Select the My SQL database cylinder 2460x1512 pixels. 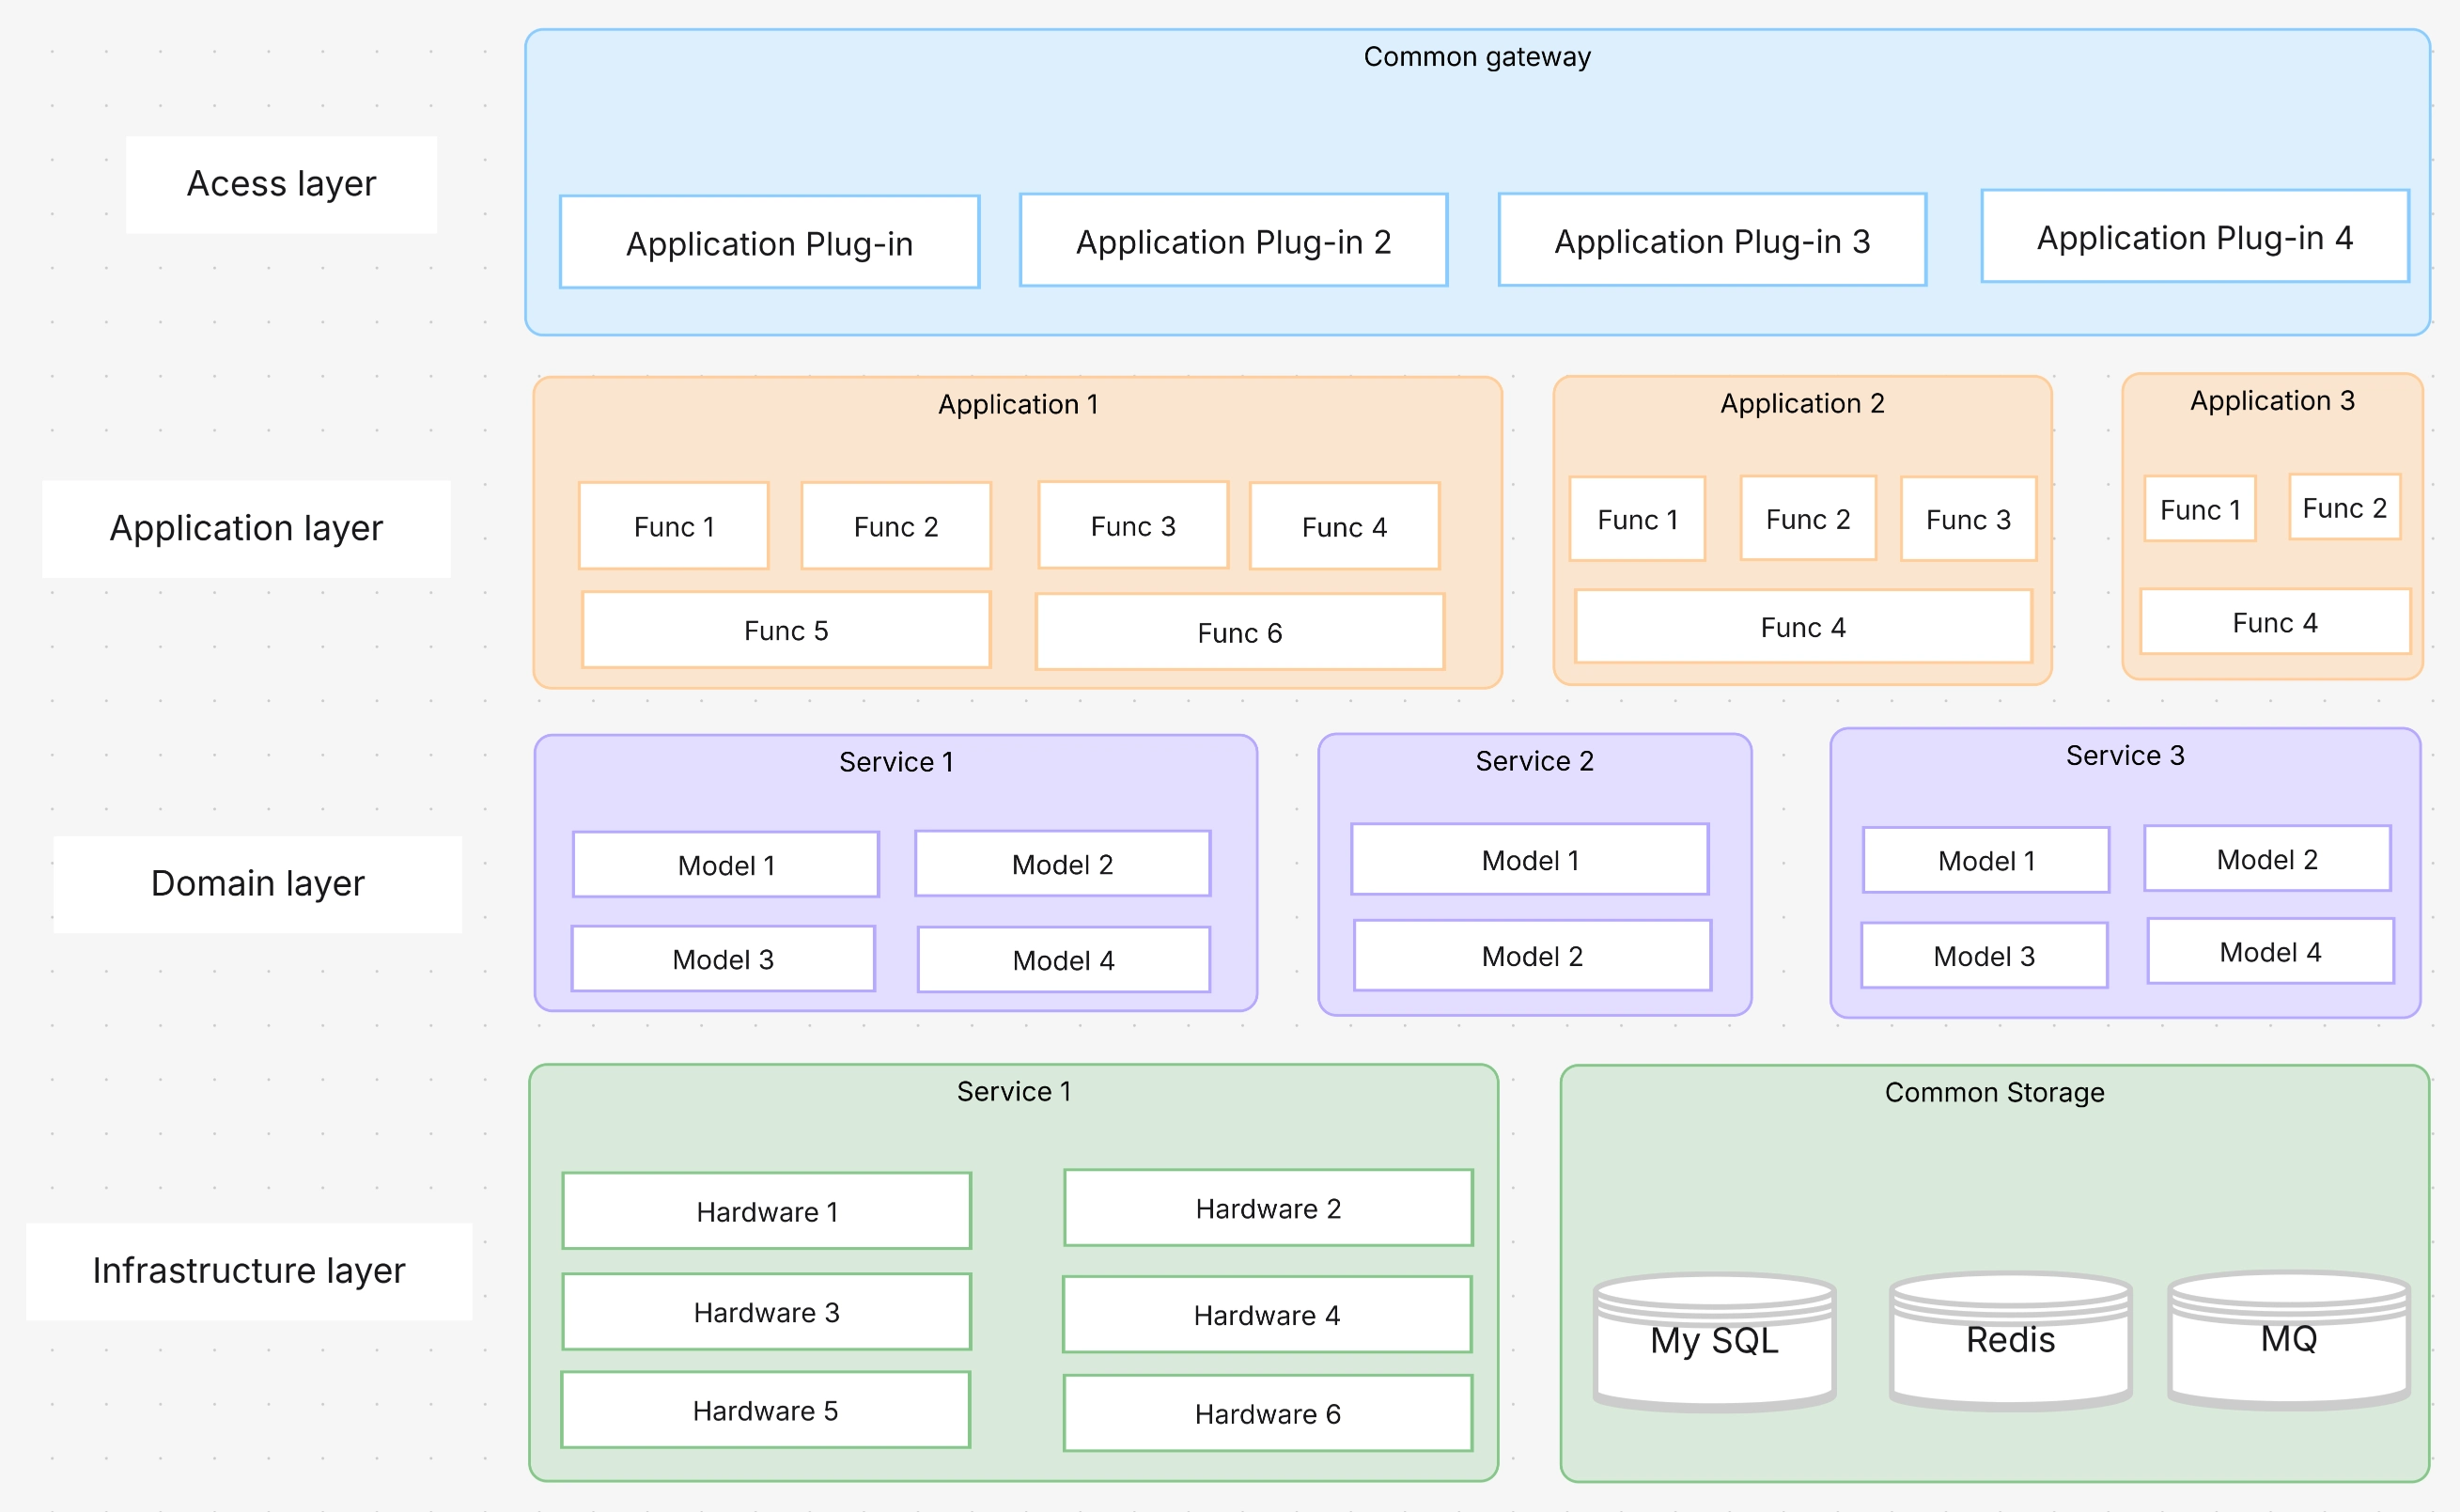coord(1714,1342)
